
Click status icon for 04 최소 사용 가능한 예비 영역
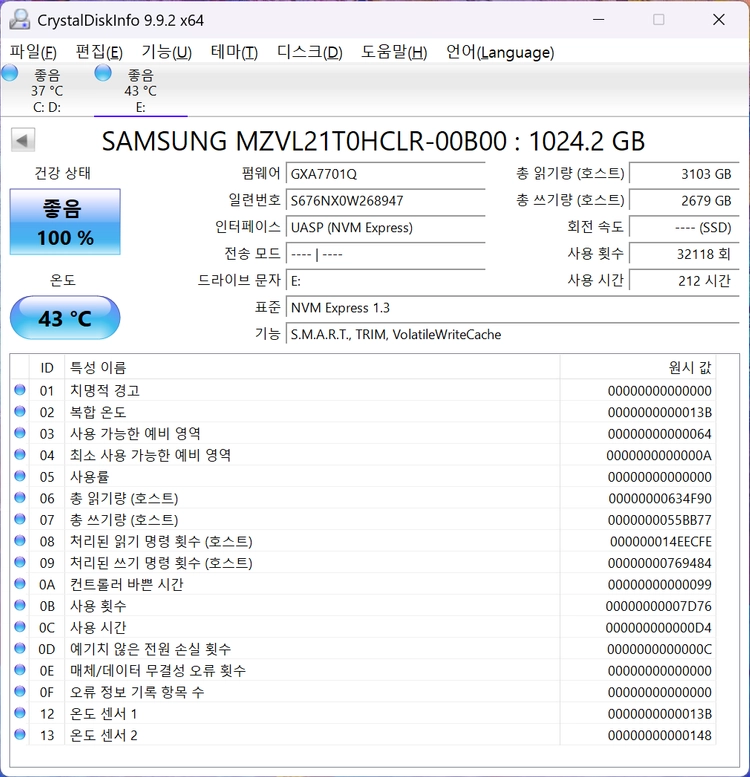pyautogui.click(x=20, y=454)
